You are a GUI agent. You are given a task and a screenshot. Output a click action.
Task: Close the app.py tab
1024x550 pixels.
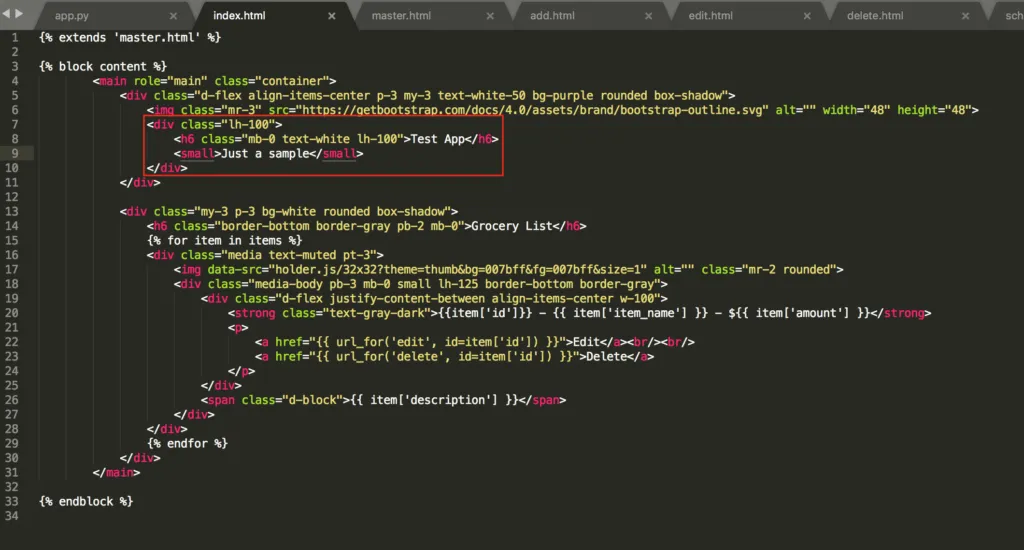point(173,16)
